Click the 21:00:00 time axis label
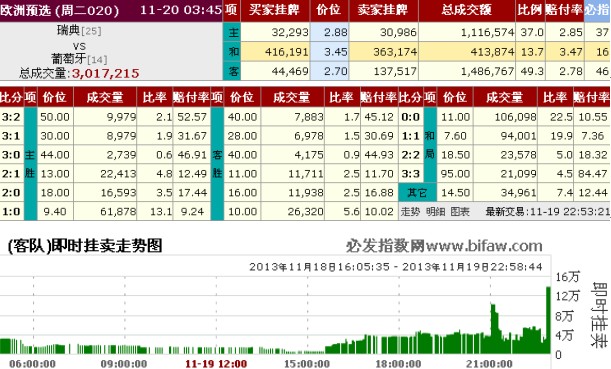 (x=489, y=364)
